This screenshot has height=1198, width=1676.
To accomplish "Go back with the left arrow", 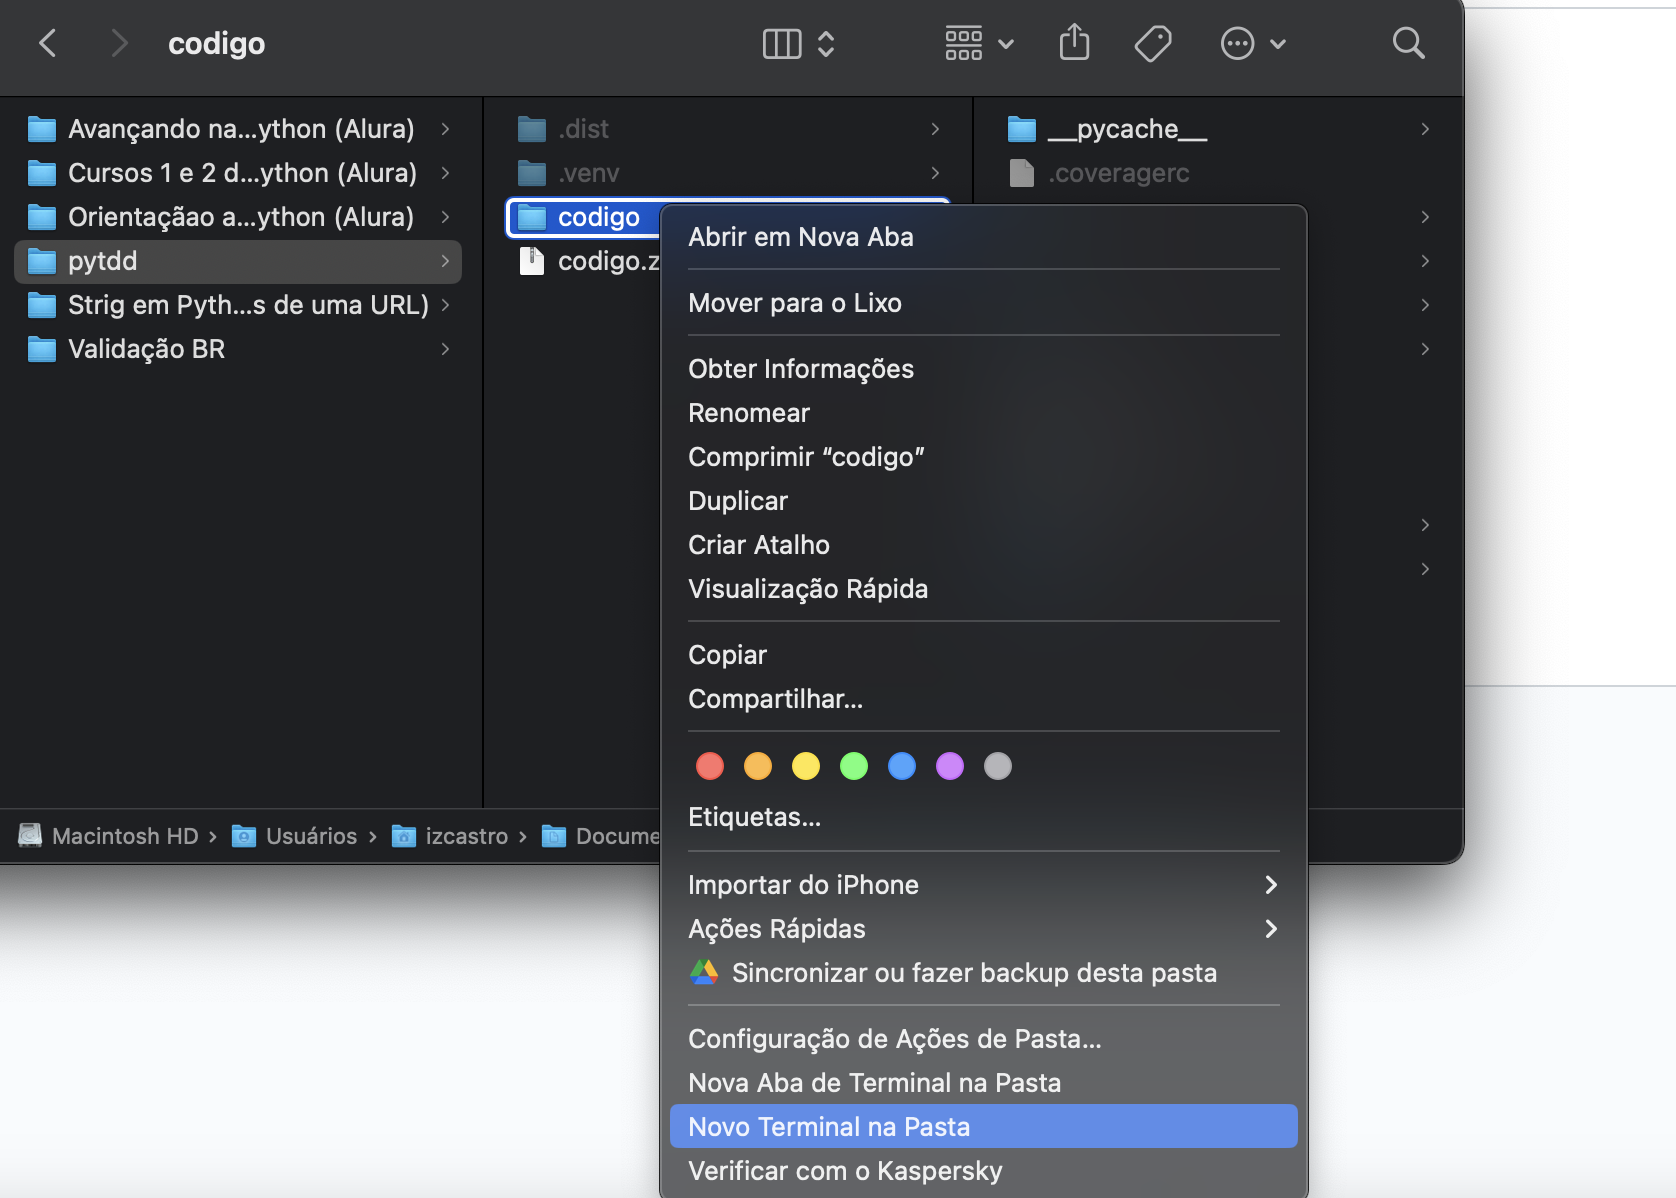I will [47, 43].
